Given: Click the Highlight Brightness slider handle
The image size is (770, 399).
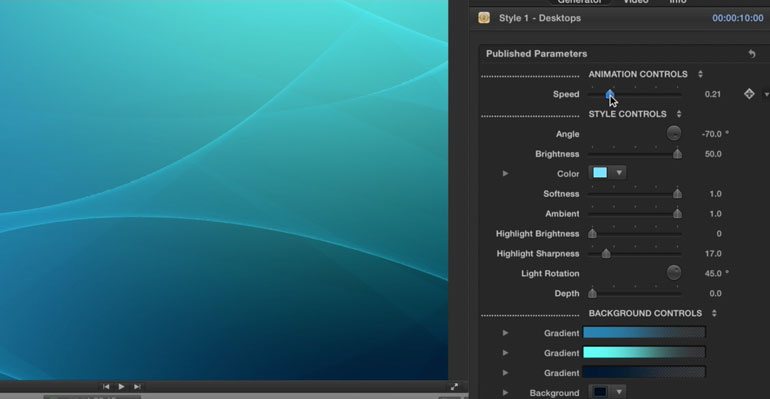Looking at the screenshot, I should coord(593,234).
